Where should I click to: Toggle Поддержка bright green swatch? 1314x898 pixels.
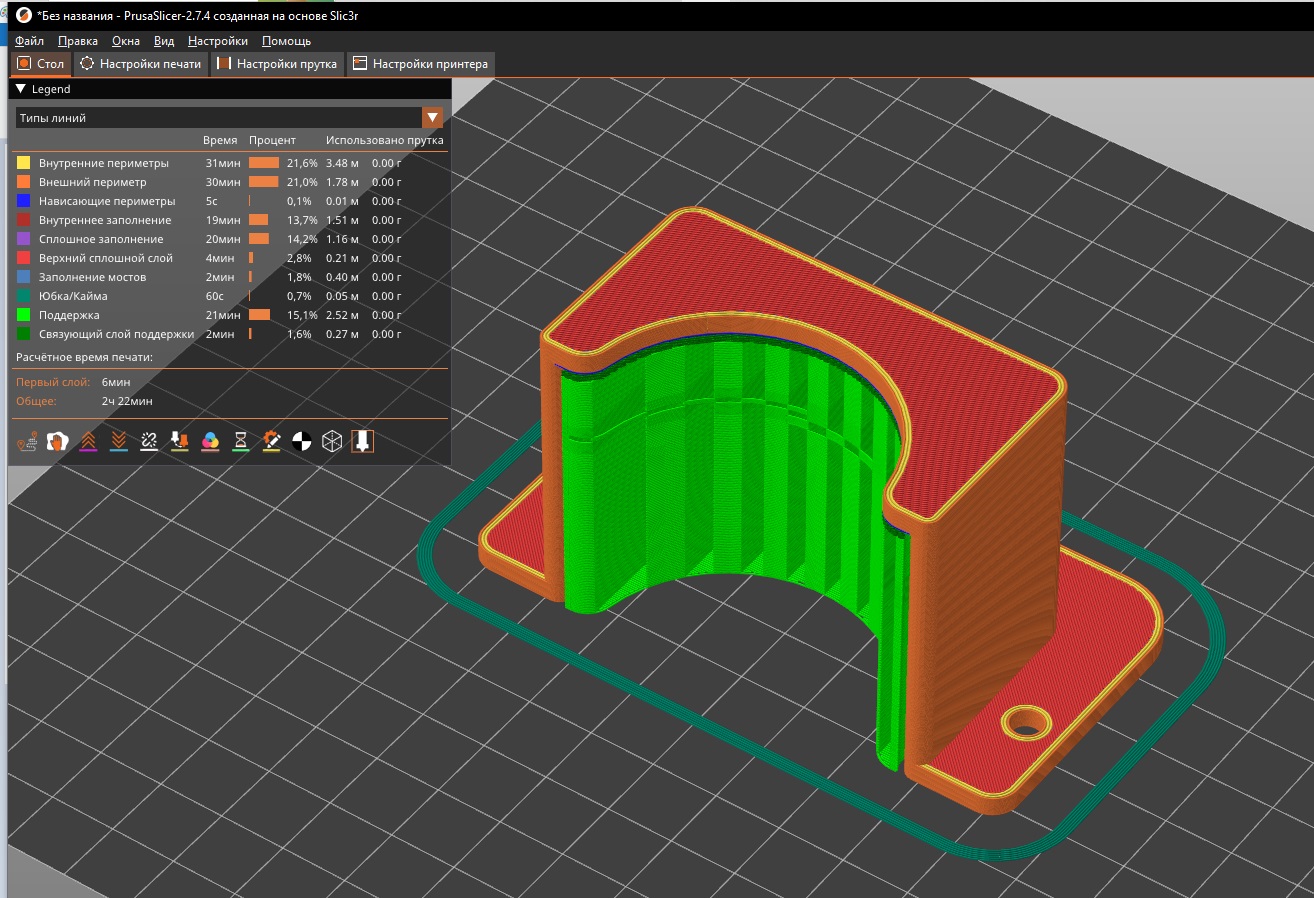(24, 315)
